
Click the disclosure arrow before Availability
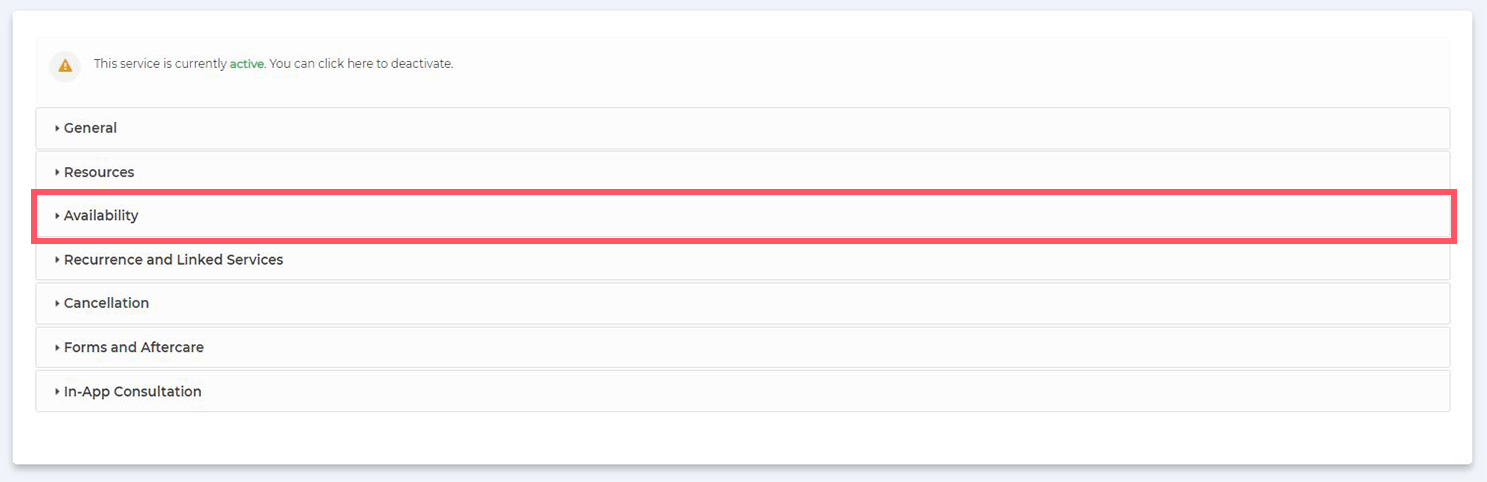pos(57,216)
